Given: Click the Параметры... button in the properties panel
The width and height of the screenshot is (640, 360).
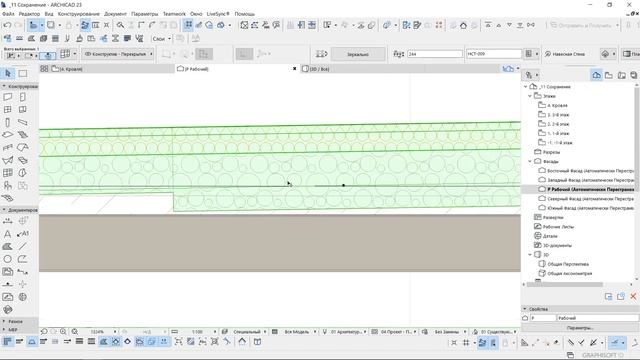Looking at the screenshot, I should tap(580, 328).
